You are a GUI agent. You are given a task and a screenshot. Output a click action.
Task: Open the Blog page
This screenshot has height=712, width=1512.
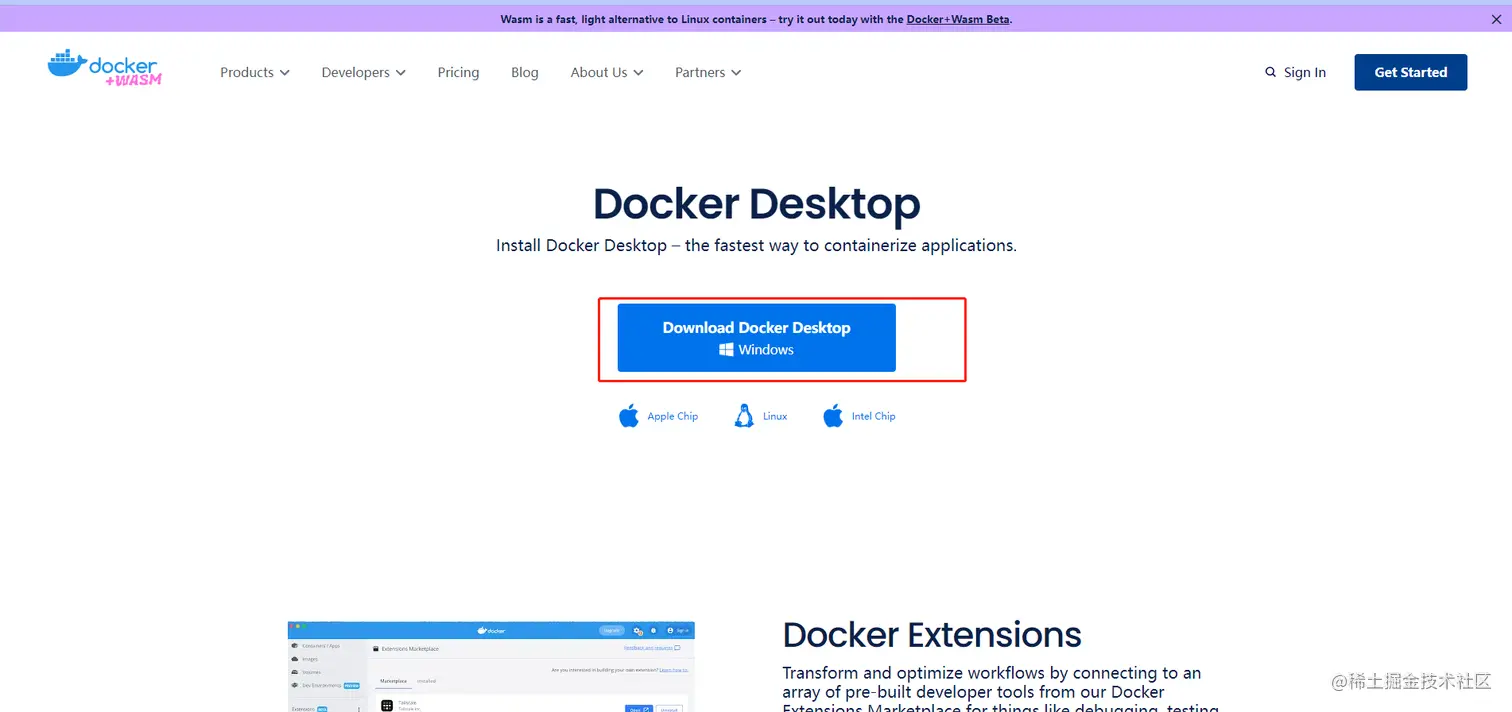[525, 72]
